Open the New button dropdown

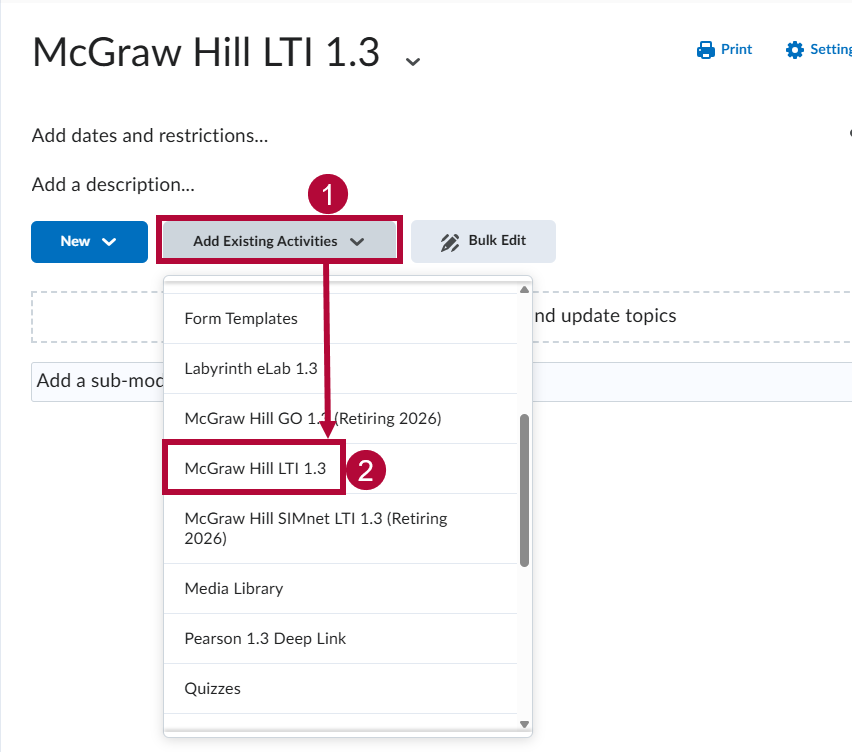click(x=89, y=242)
